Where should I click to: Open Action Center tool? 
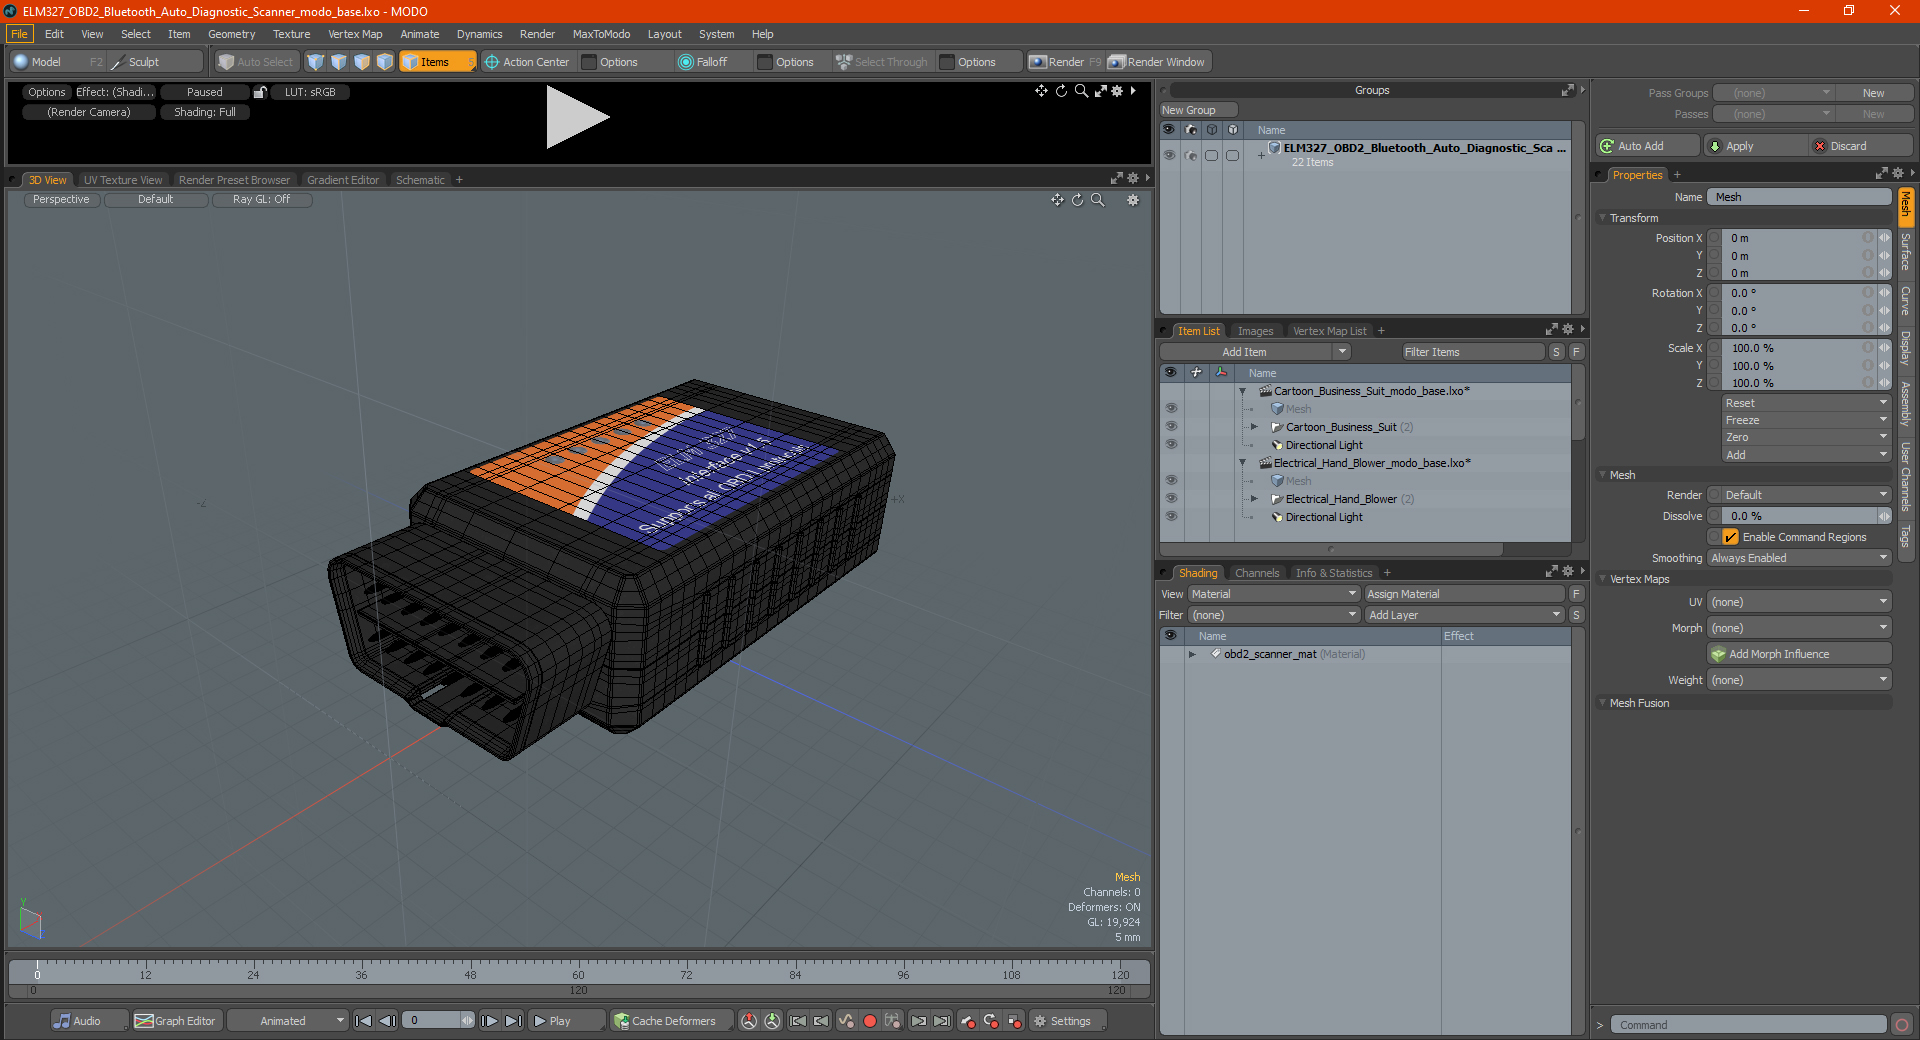click(x=527, y=62)
